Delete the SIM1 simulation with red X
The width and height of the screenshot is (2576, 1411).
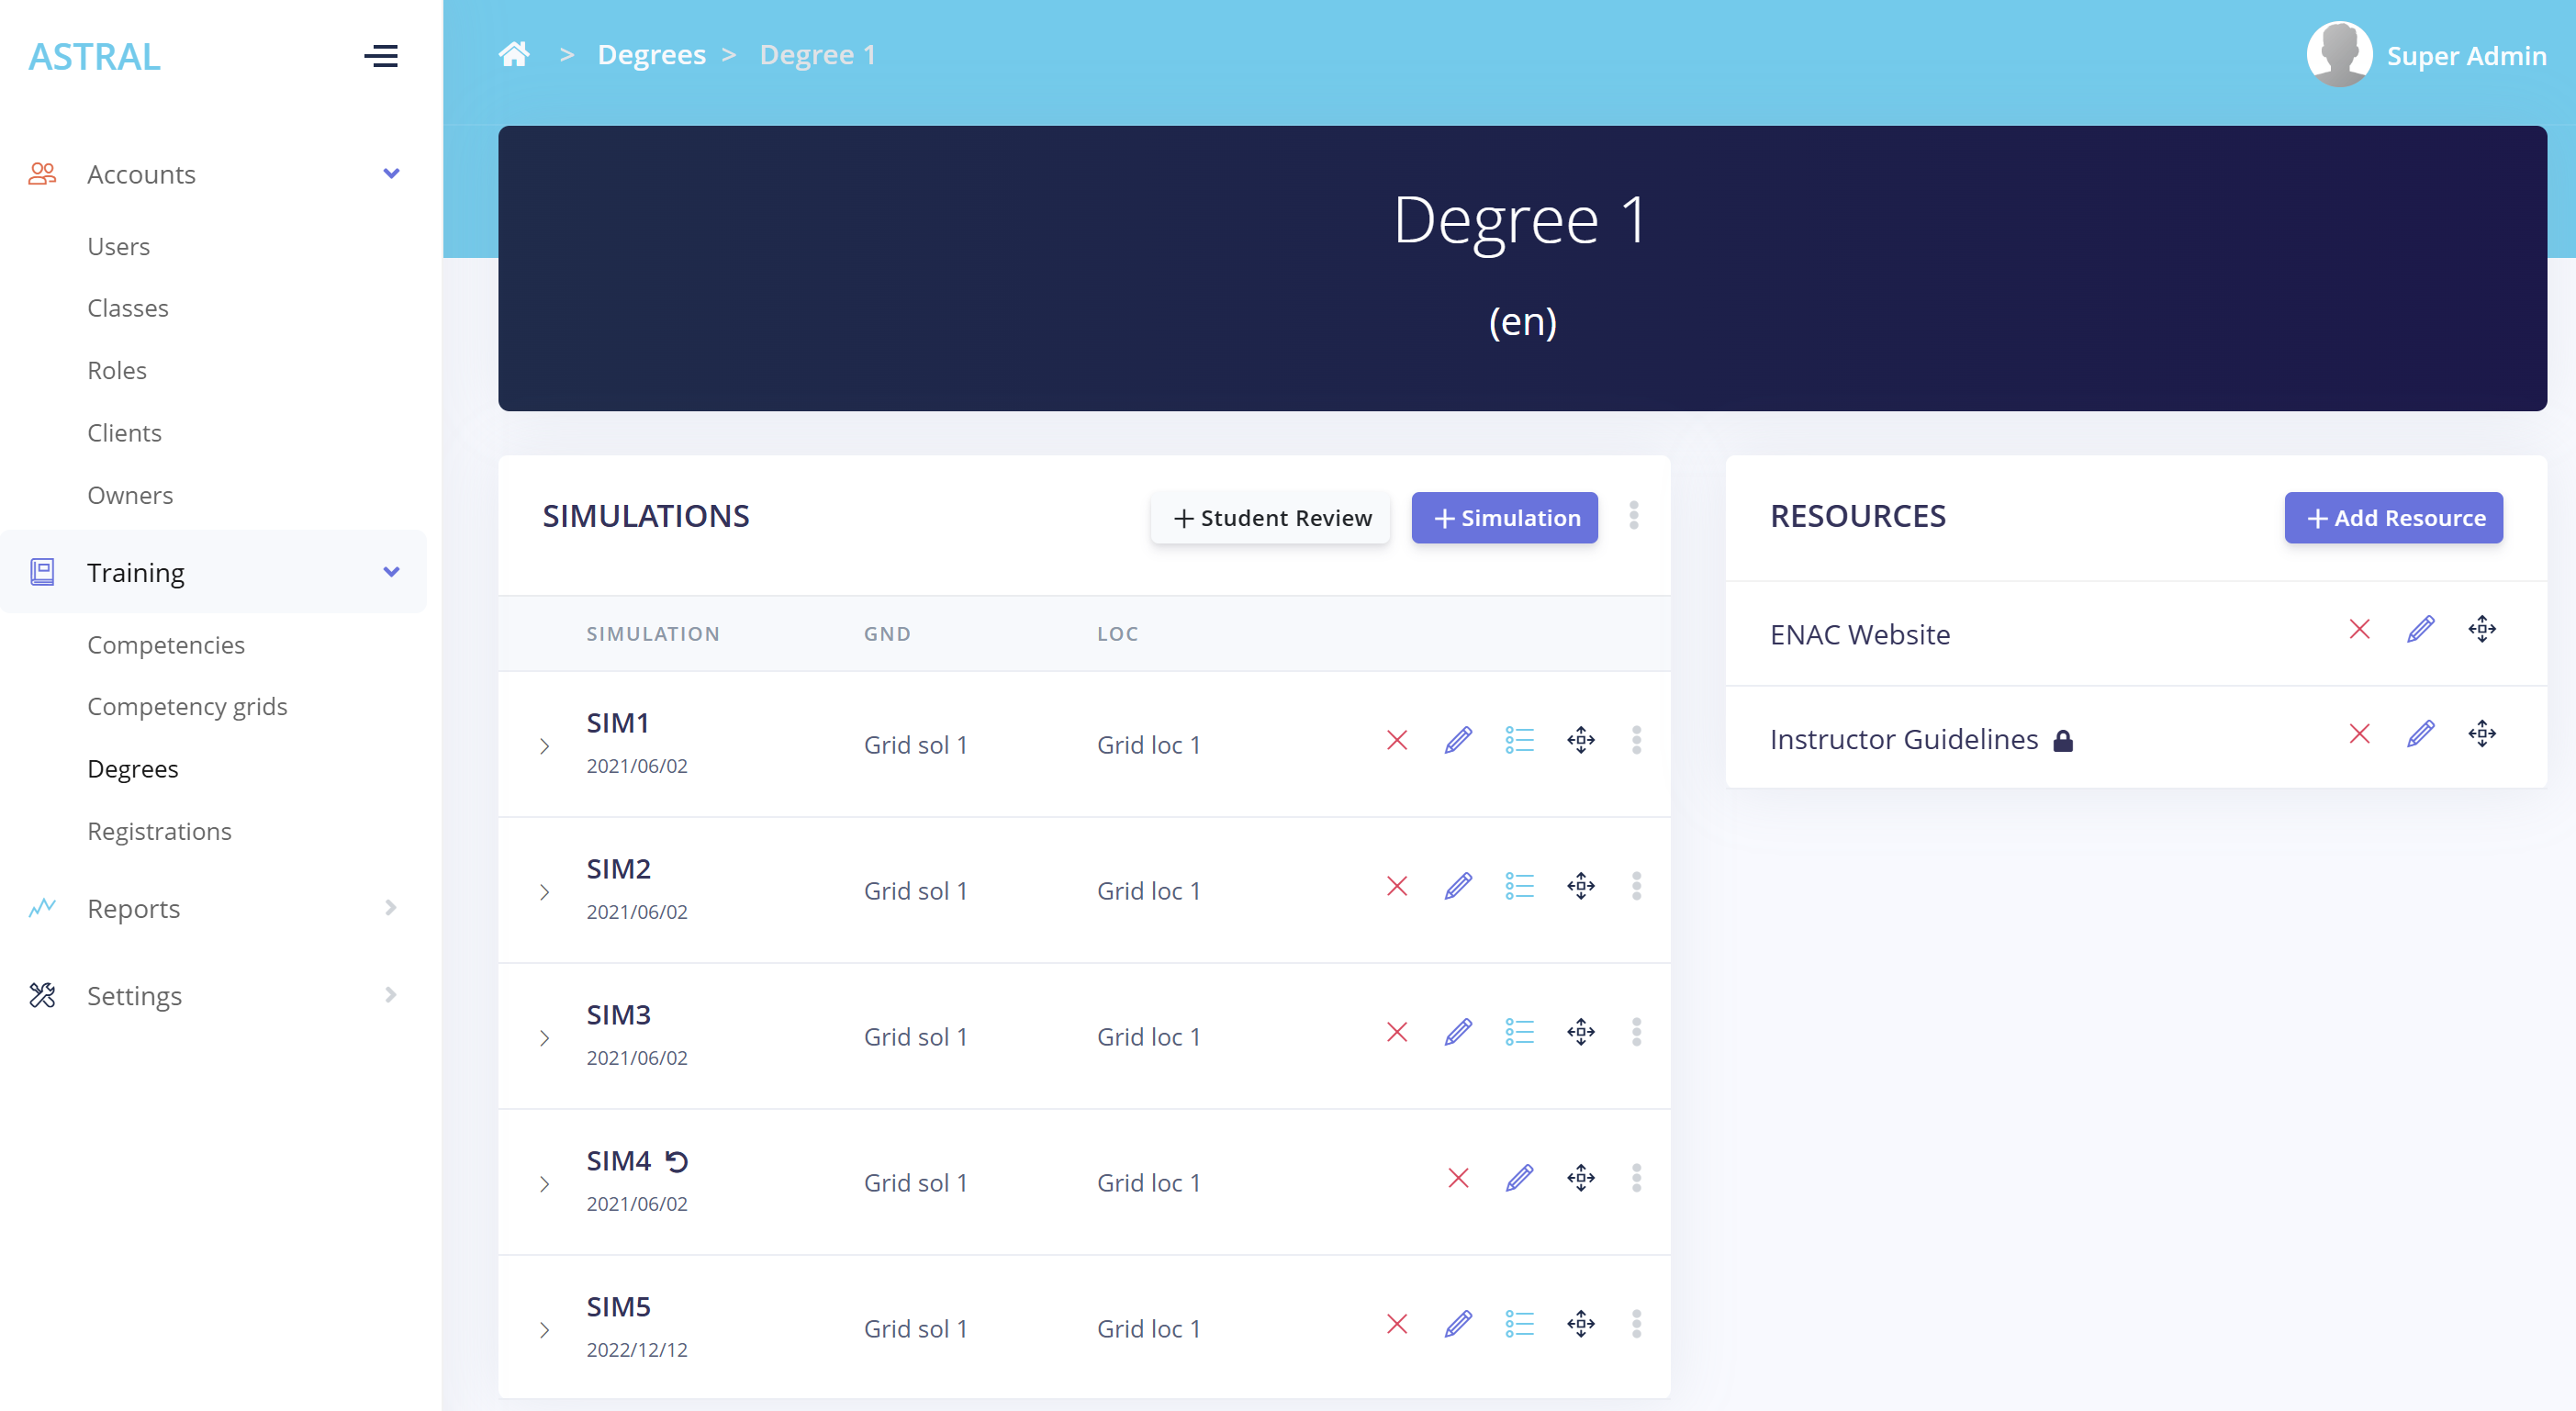pos(1397,740)
